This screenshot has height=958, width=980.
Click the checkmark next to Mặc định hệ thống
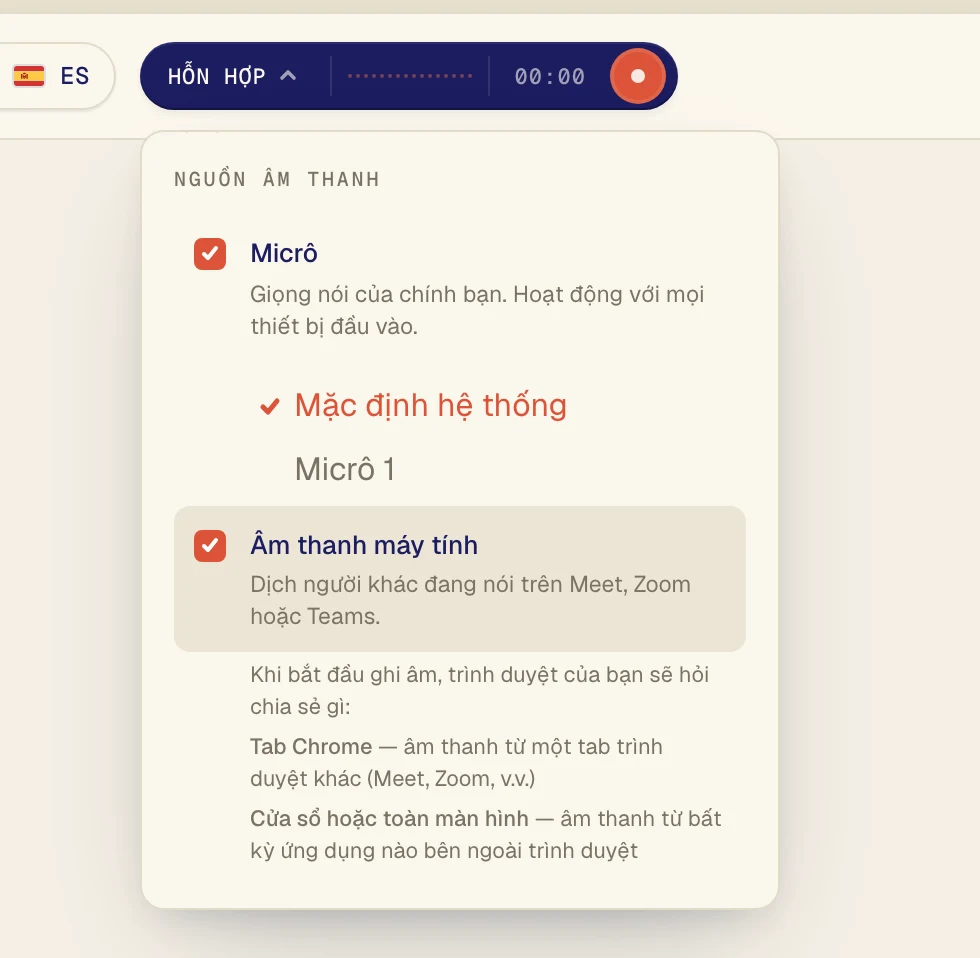[x=270, y=407]
